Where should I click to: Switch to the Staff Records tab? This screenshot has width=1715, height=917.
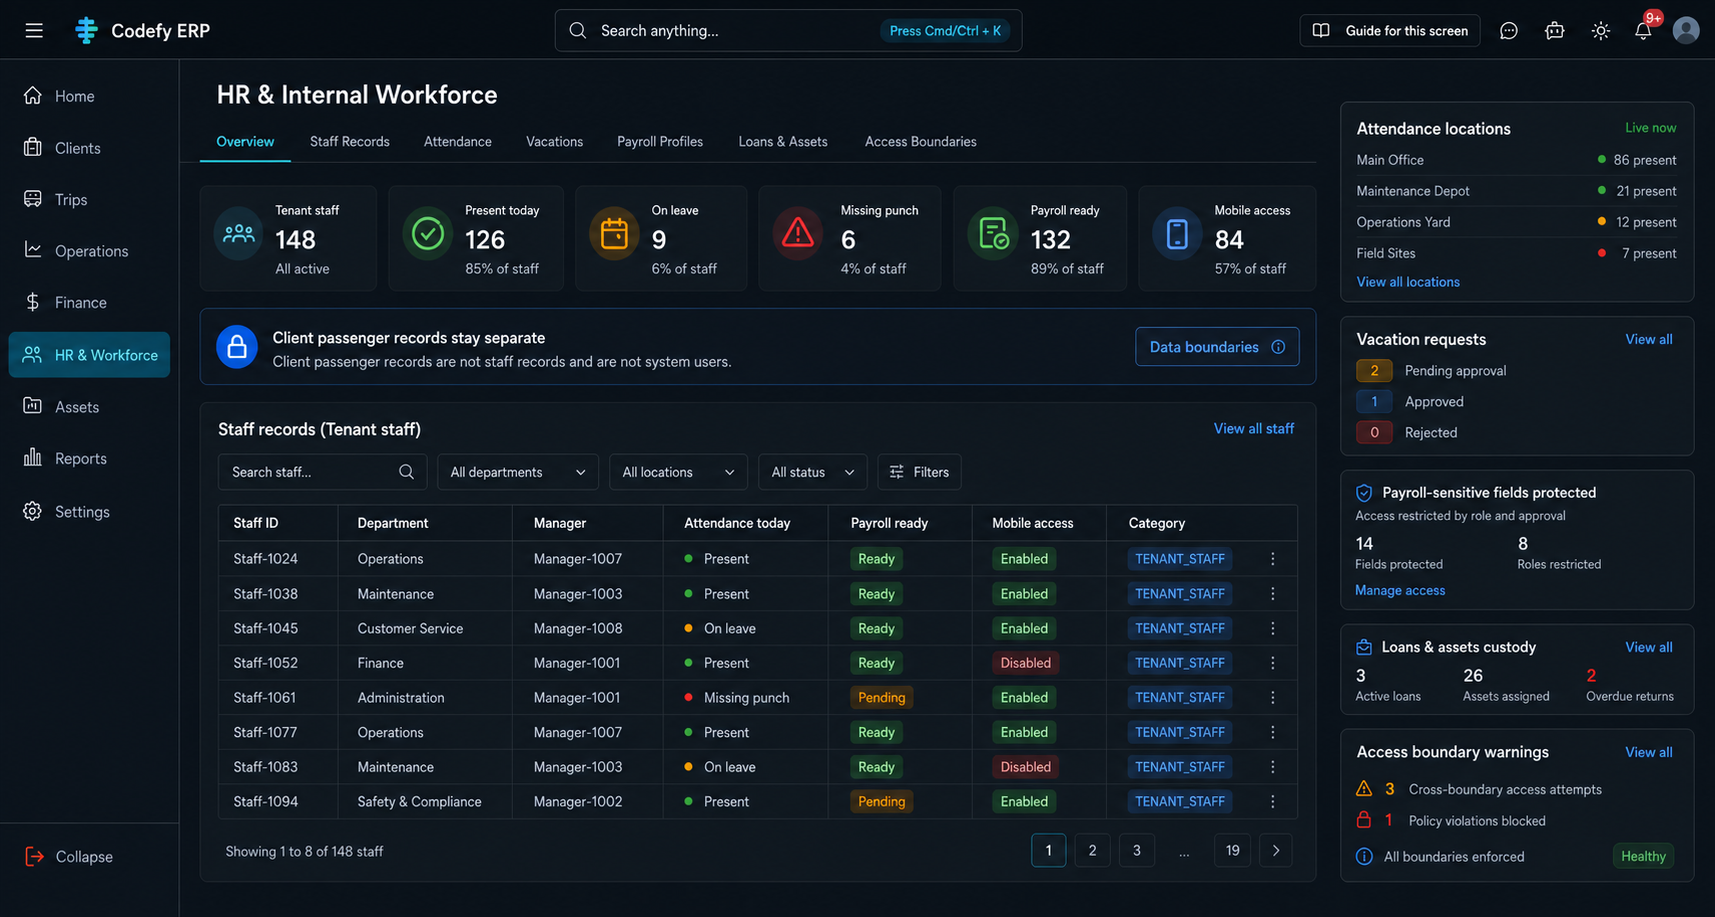coord(350,142)
